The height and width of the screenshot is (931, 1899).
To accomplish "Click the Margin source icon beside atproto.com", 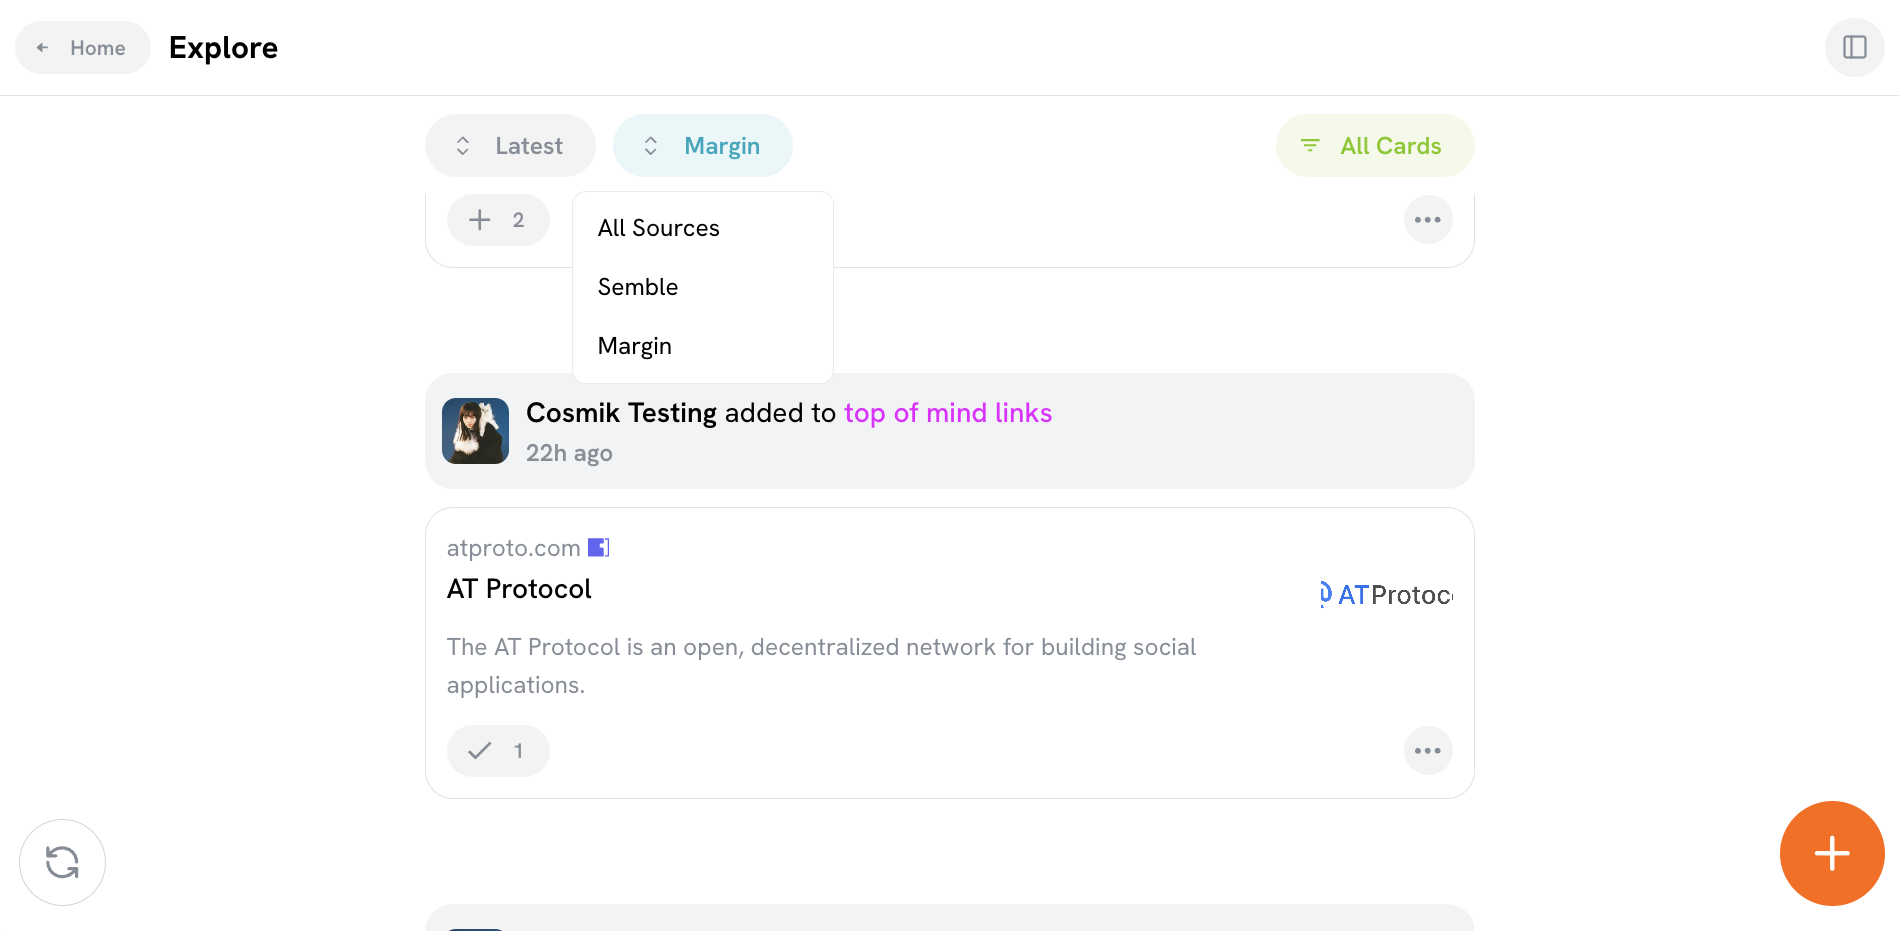I will point(598,547).
